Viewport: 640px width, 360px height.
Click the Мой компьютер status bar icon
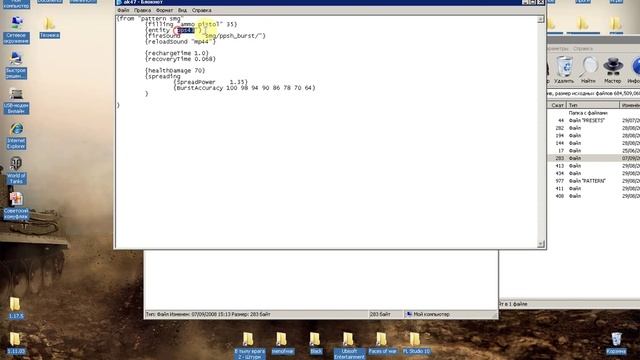pos(409,314)
